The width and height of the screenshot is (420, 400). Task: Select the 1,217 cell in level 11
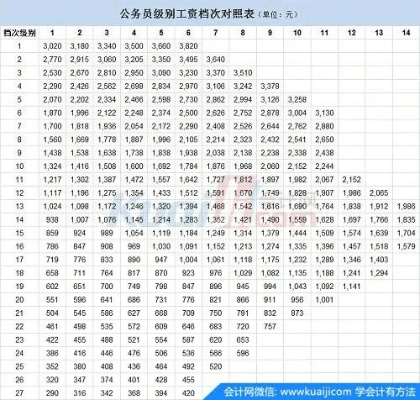click(x=52, y=180)
